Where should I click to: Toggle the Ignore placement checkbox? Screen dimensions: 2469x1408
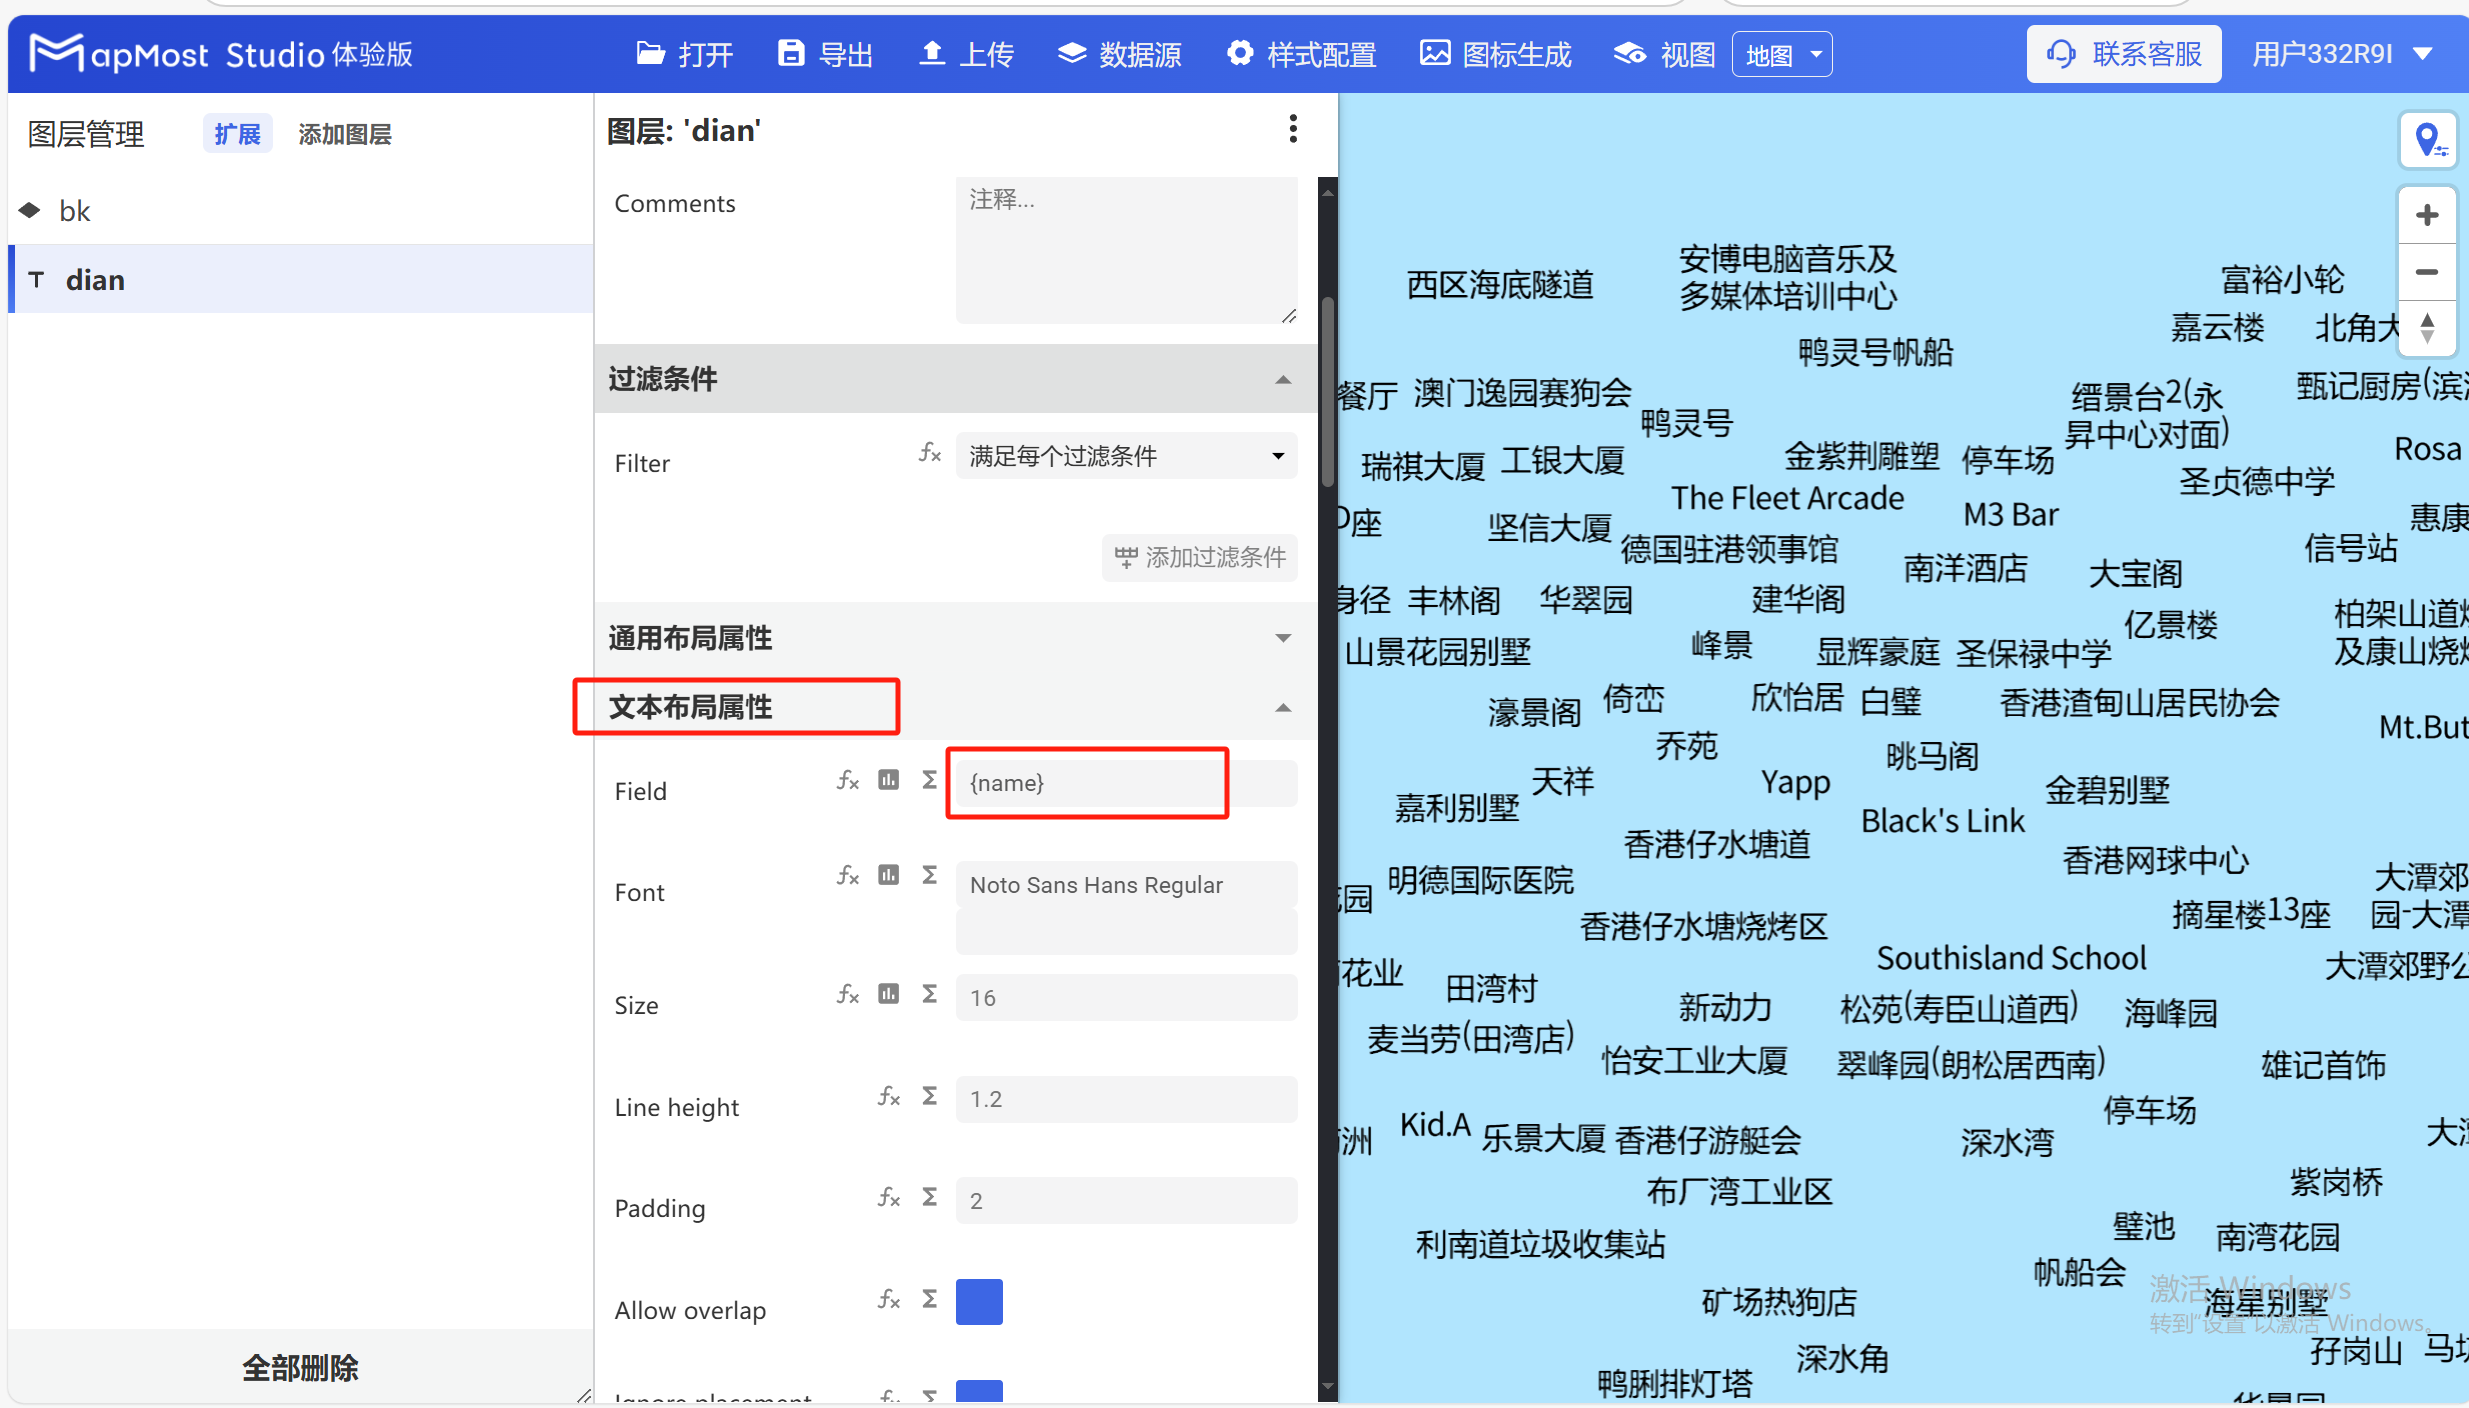pyautogui.click(x=978, y=1393)
